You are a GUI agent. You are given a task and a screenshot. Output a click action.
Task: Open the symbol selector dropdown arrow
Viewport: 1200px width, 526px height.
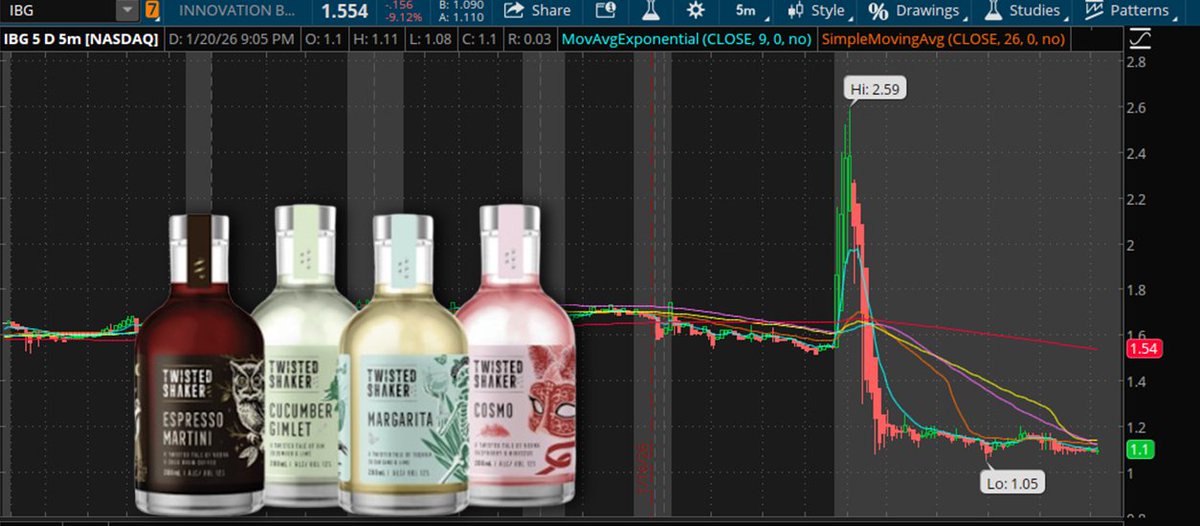128,11
